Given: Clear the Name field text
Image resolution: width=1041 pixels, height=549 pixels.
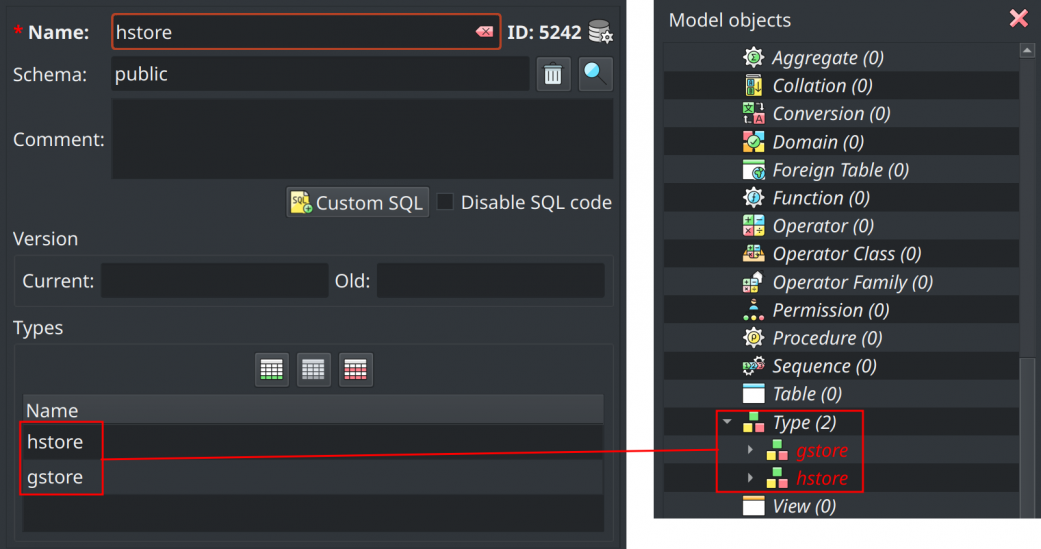Looking at the screenshot, I should pyautogui.click(x=484, y=32).
